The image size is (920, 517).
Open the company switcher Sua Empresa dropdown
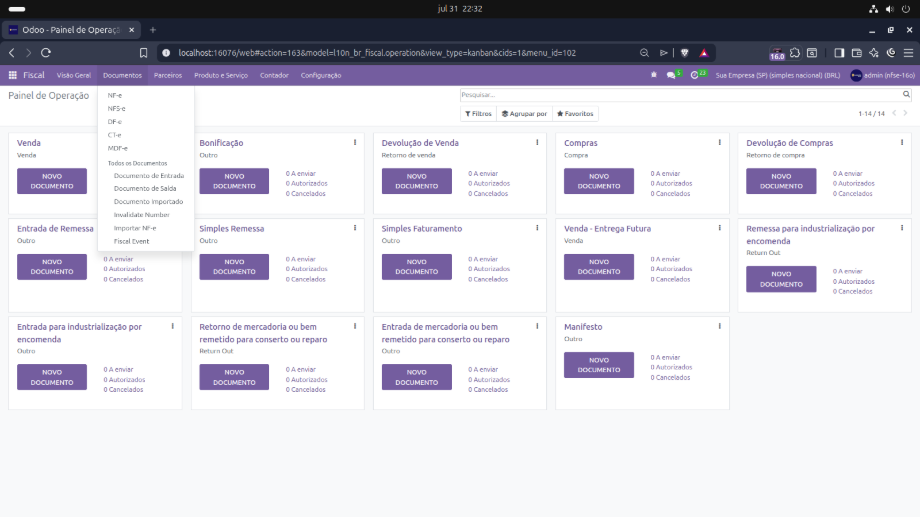point(777,75)
